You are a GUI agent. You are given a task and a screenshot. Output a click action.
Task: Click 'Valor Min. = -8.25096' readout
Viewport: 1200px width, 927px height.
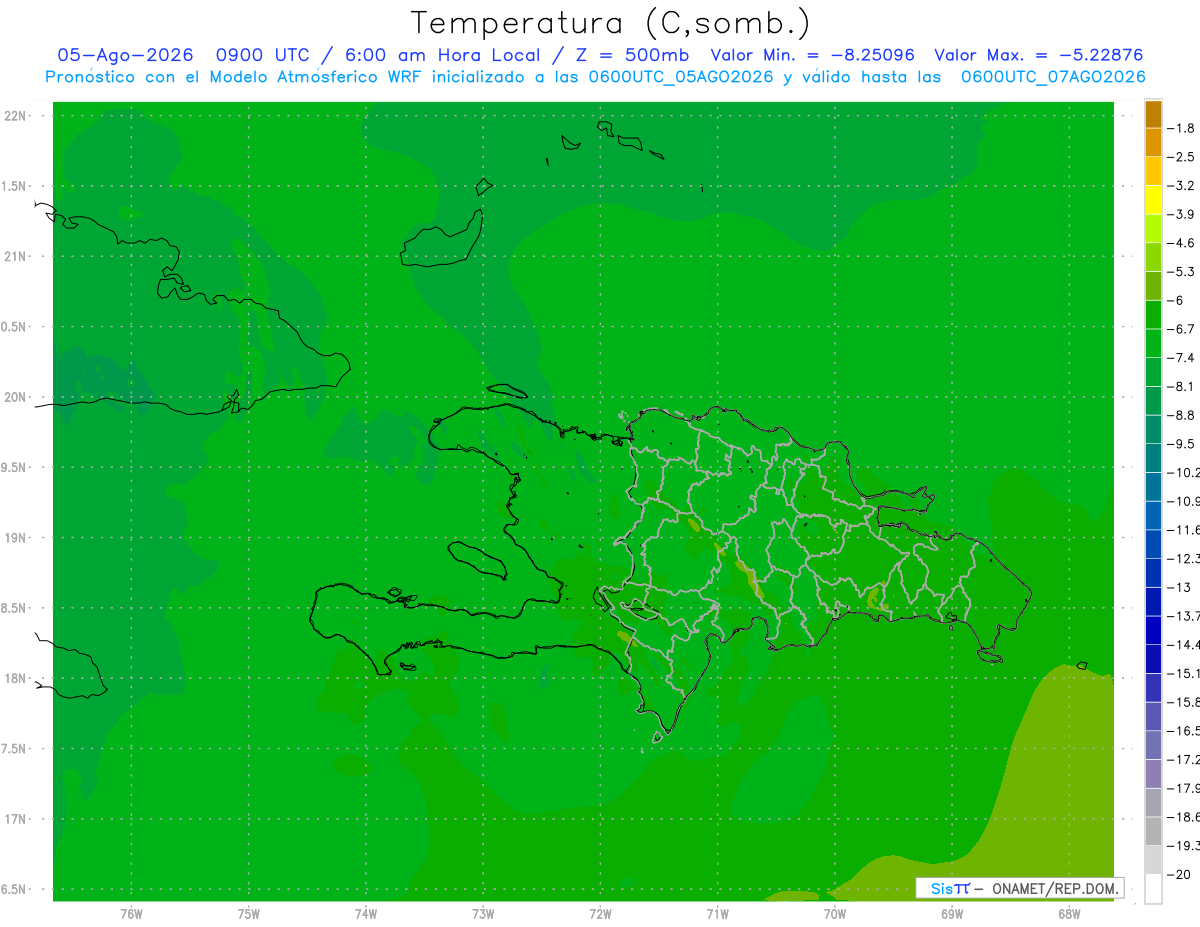812,55
